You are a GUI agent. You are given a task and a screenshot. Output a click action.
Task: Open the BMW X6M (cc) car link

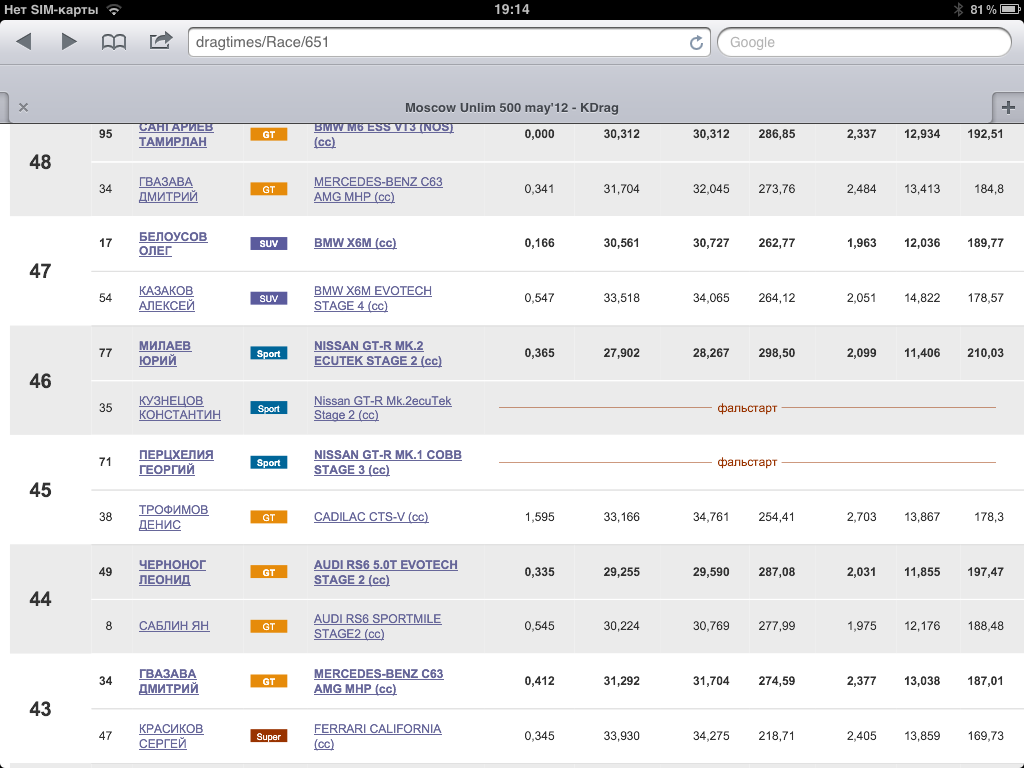[x=355, y=243]
